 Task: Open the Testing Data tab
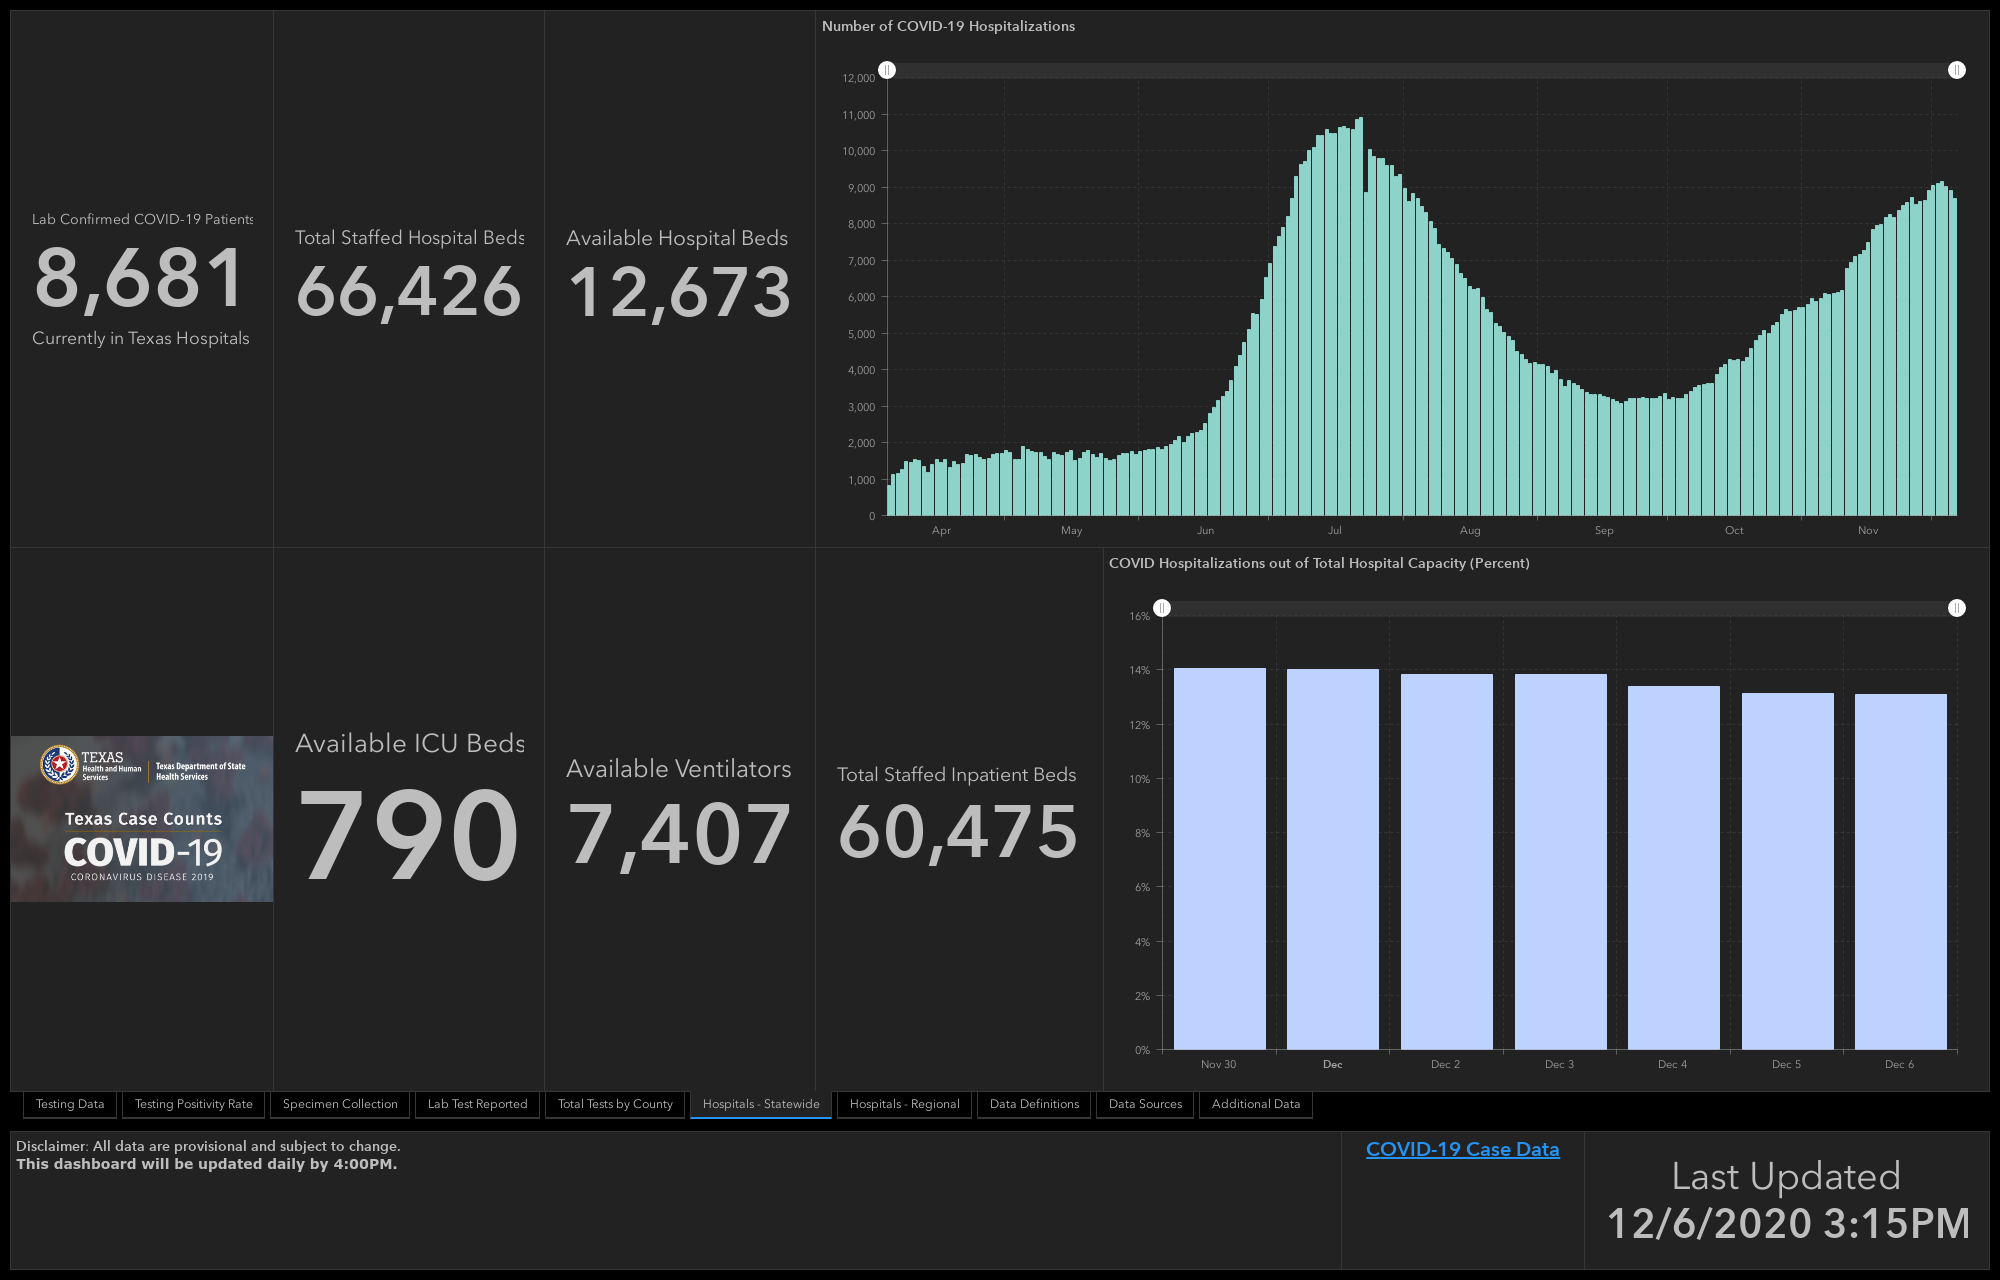[x=70, y=1104]
